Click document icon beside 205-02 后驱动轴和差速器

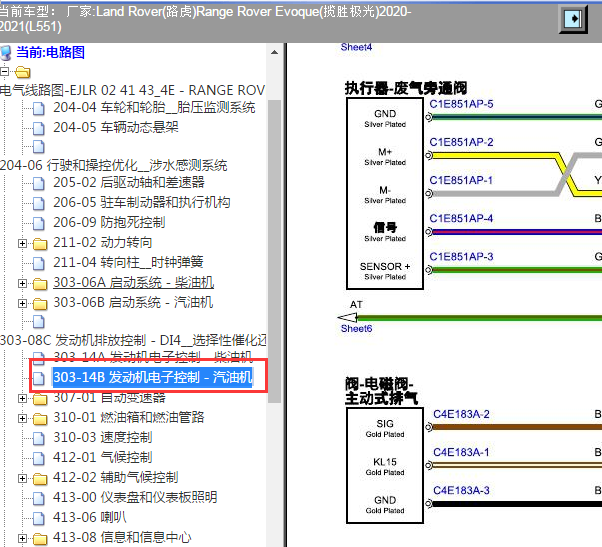coord(39,183)
